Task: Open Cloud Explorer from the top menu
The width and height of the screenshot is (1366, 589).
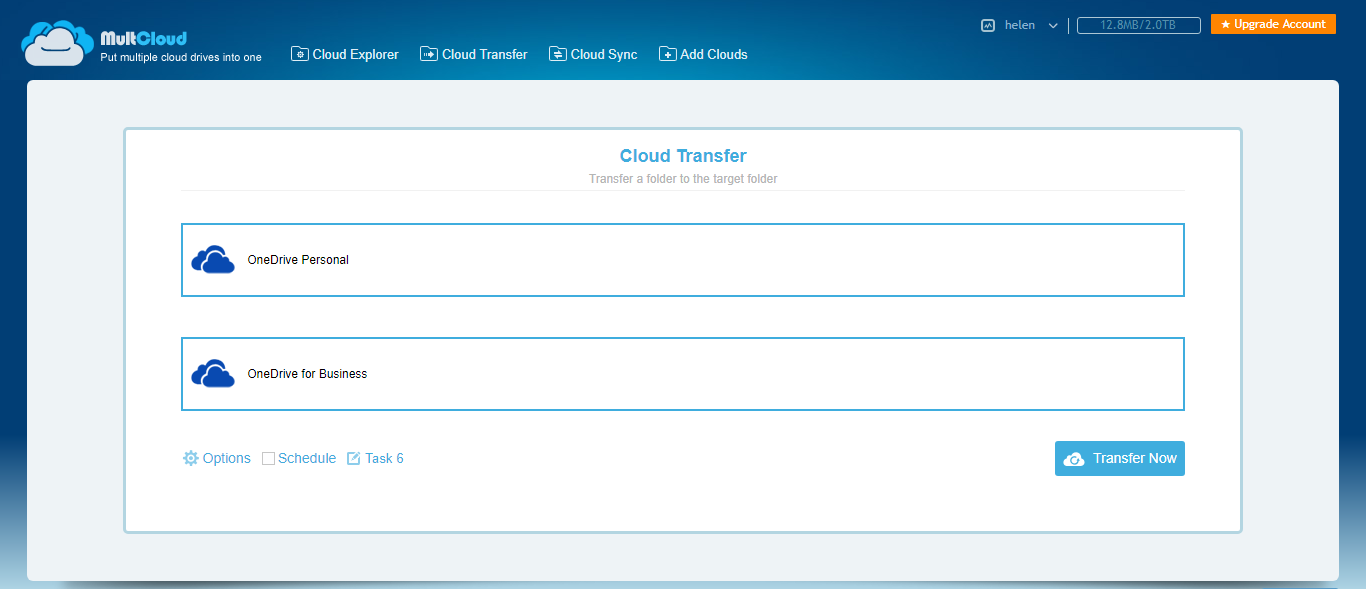Action: point(345,54)
